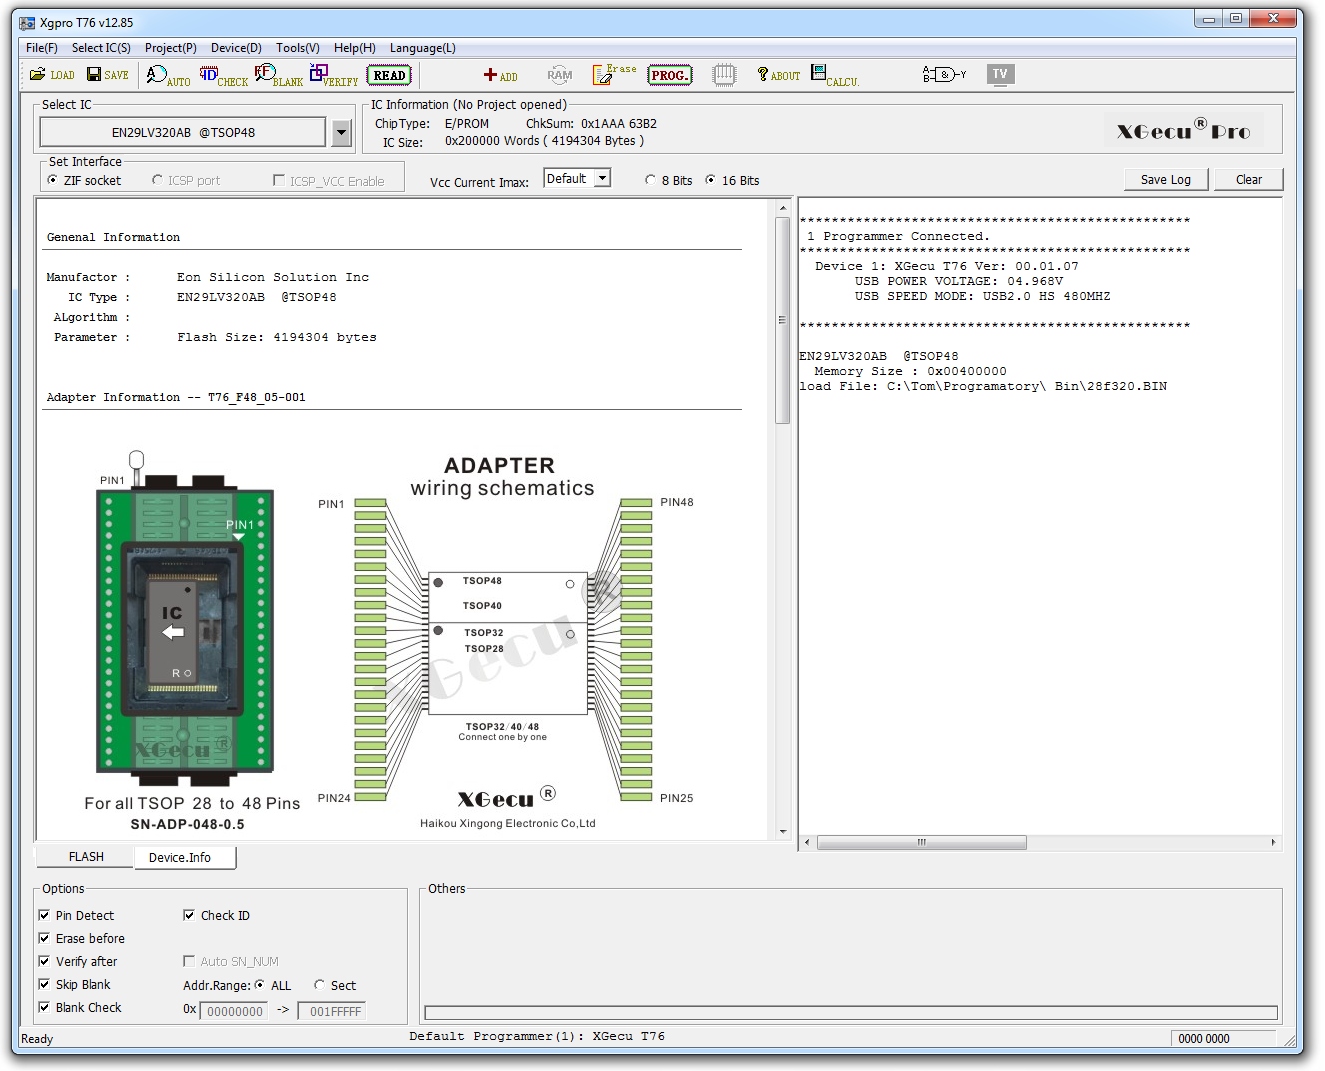Click the log panel horizontal scrollbar thumb
1325x1071 pixels.
(x=922, y=843)
